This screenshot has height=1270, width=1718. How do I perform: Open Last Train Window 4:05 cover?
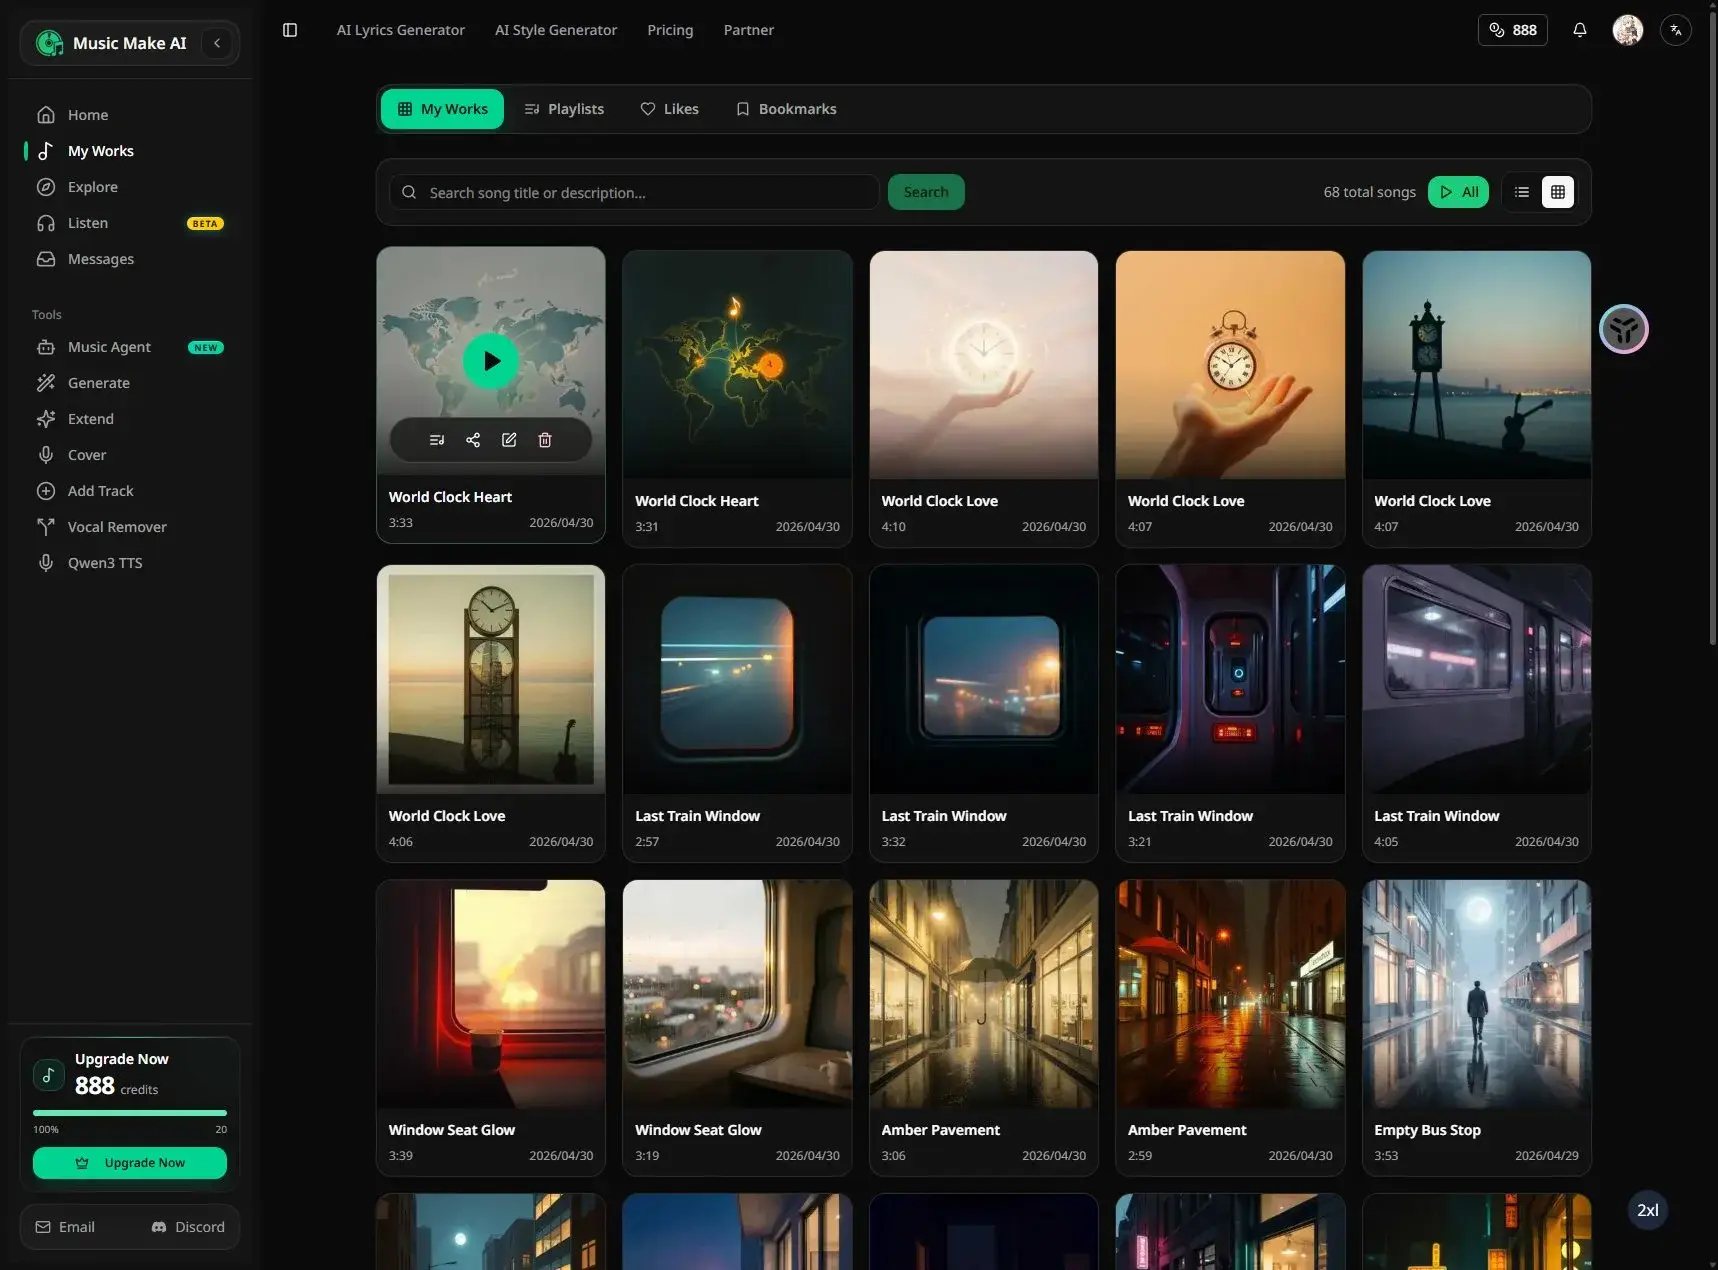[1476, 679]
